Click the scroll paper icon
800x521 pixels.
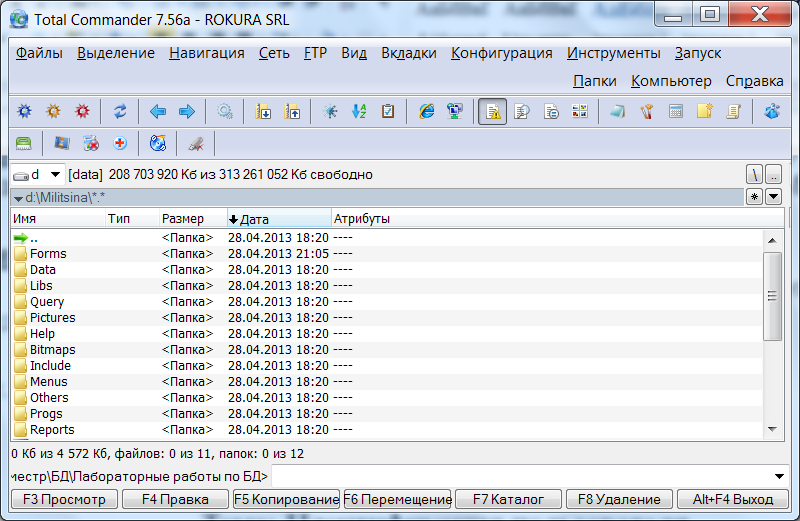coord(733,111)
